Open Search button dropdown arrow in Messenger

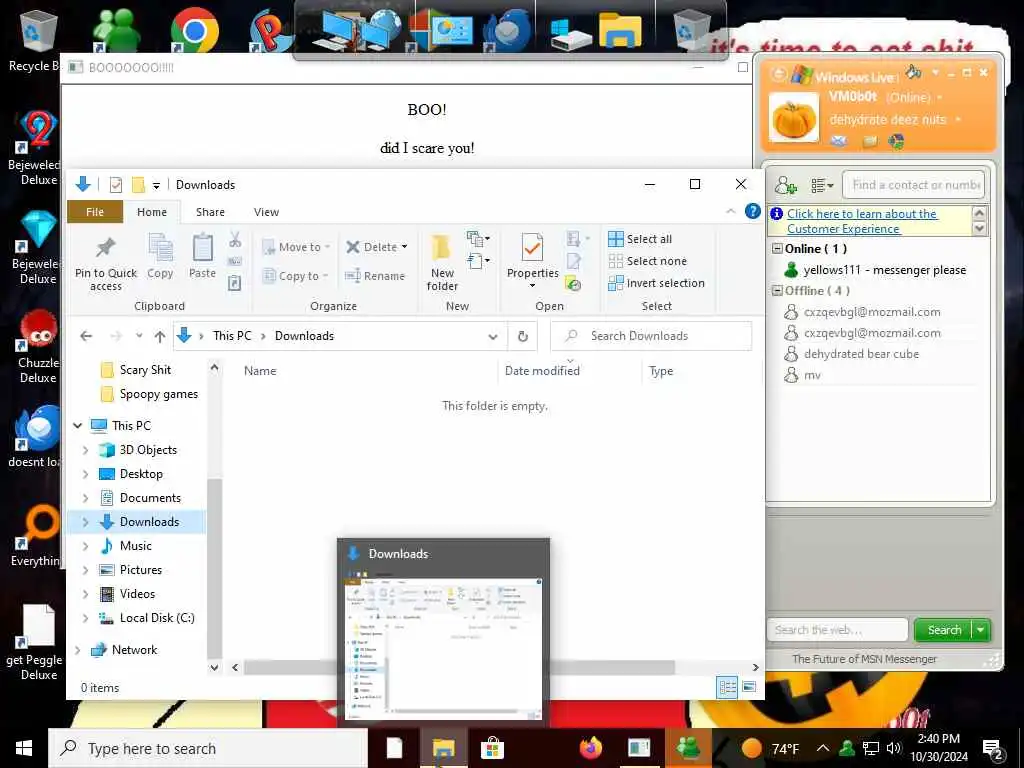pyautogui.click(x=981, y=630)
